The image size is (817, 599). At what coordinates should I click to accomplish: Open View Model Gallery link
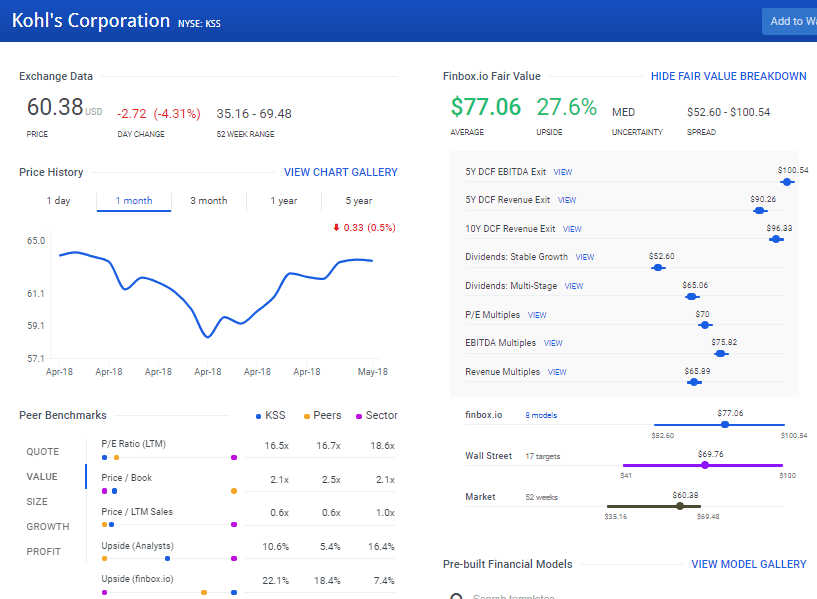click(748, 564)
